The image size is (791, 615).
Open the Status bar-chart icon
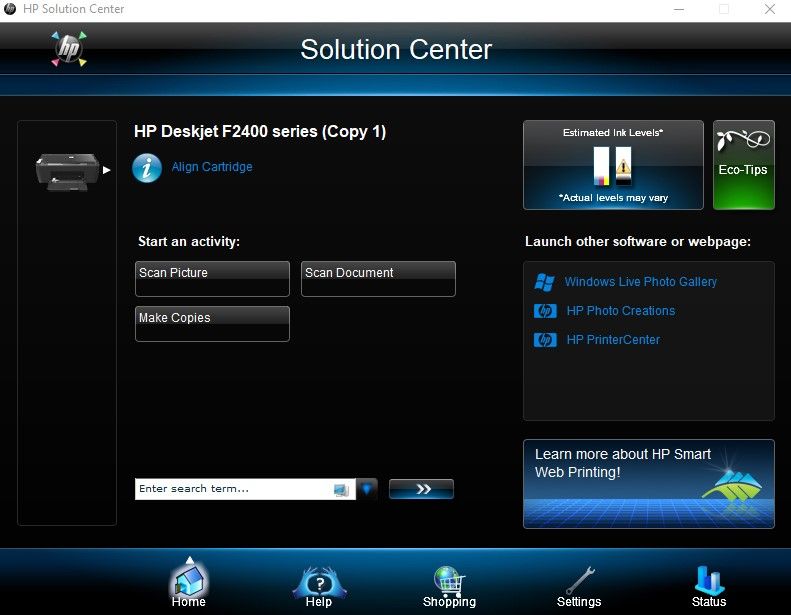(x=709, y=580)
